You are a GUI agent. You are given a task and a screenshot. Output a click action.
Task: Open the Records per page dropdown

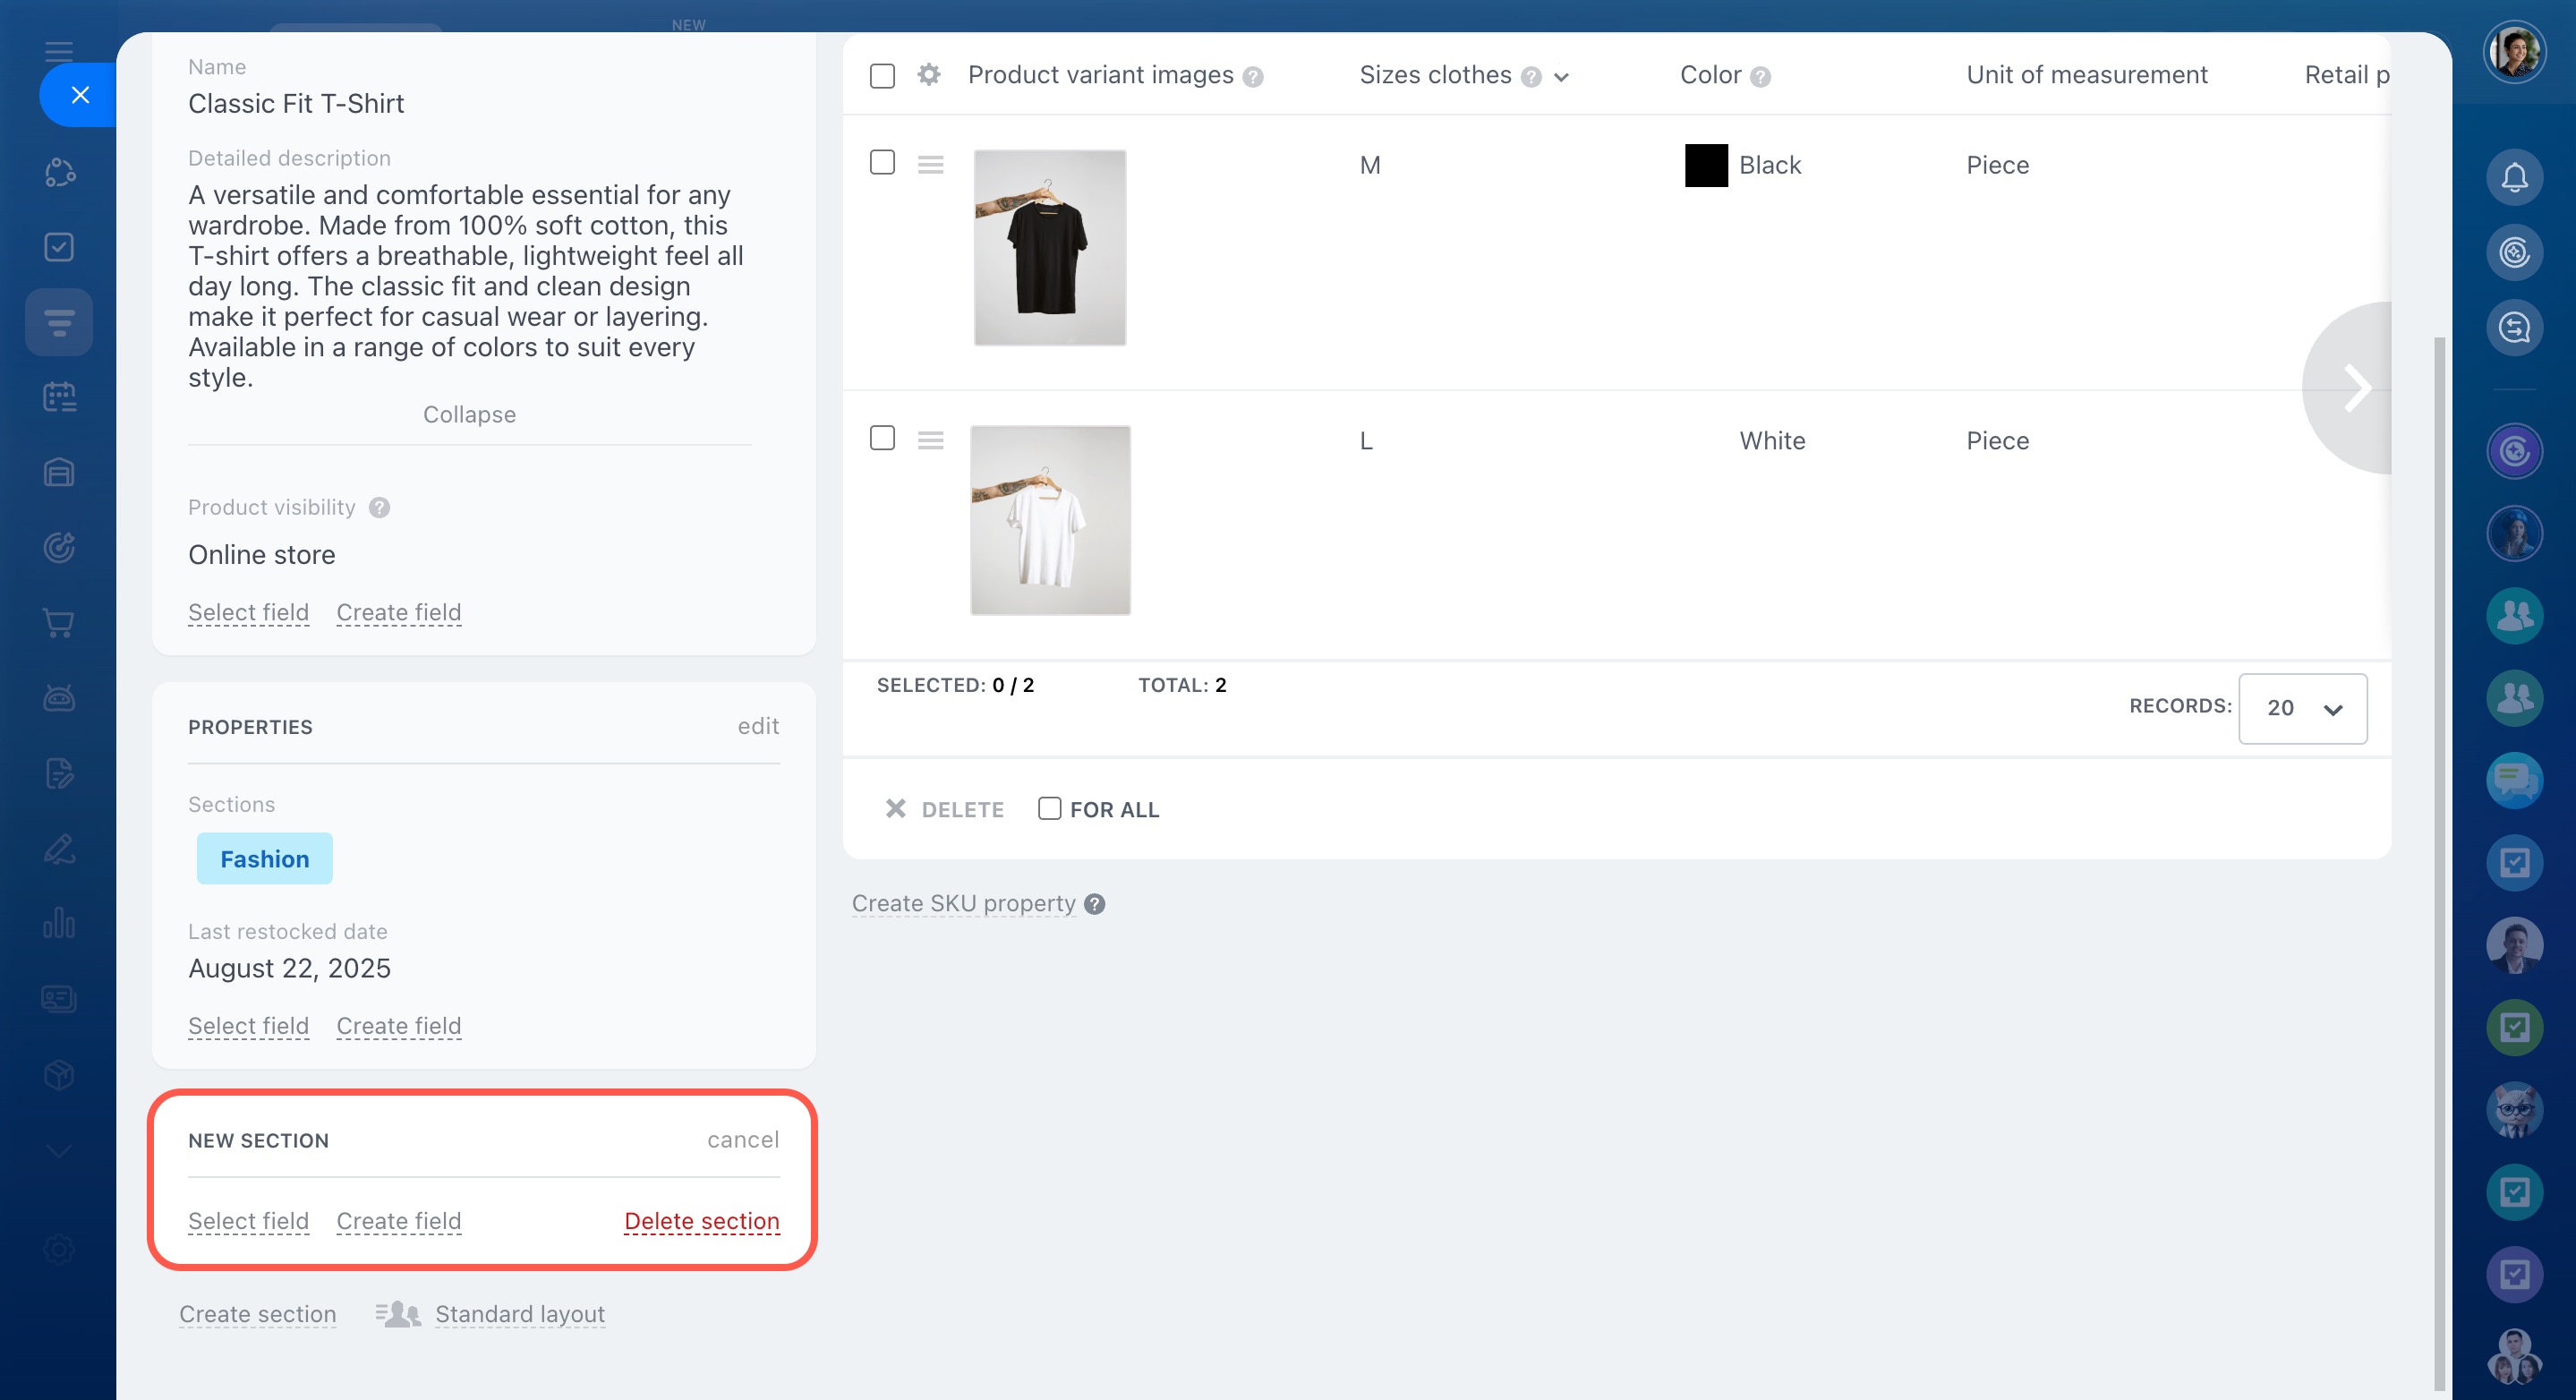[x=2302, y=708]
